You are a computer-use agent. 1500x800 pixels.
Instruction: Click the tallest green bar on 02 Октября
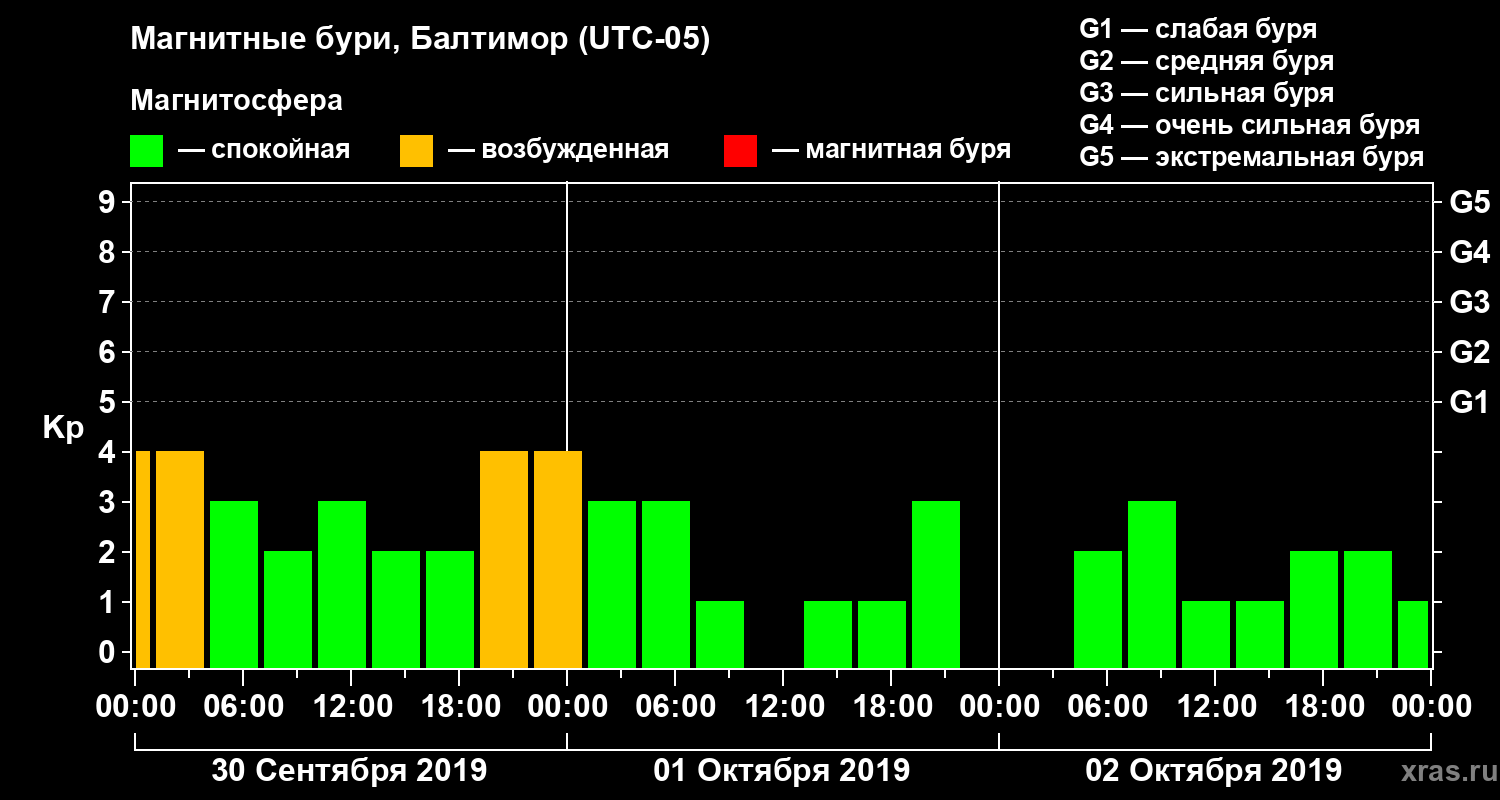pyautogui.click(x=1152, y=584)
